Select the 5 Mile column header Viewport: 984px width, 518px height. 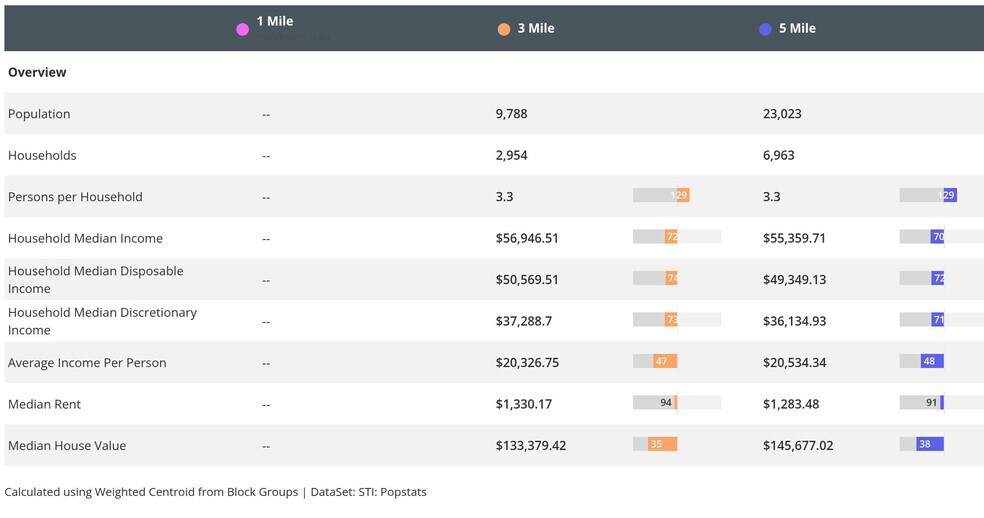point(797,29)
